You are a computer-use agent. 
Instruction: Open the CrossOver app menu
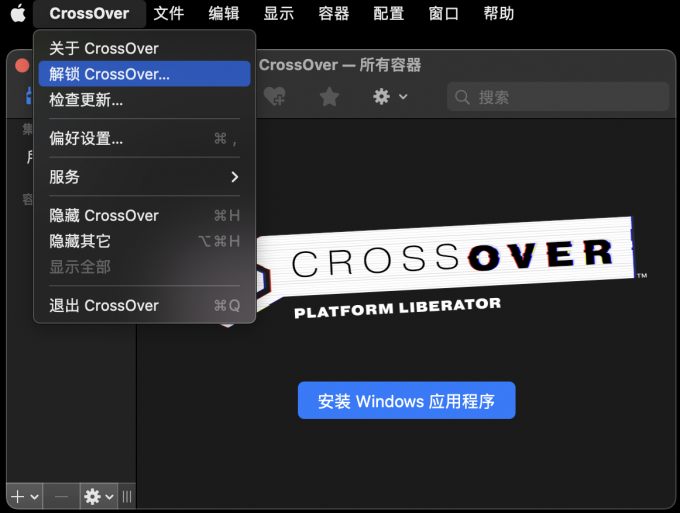pyautogui.click(x=89, y=13)
